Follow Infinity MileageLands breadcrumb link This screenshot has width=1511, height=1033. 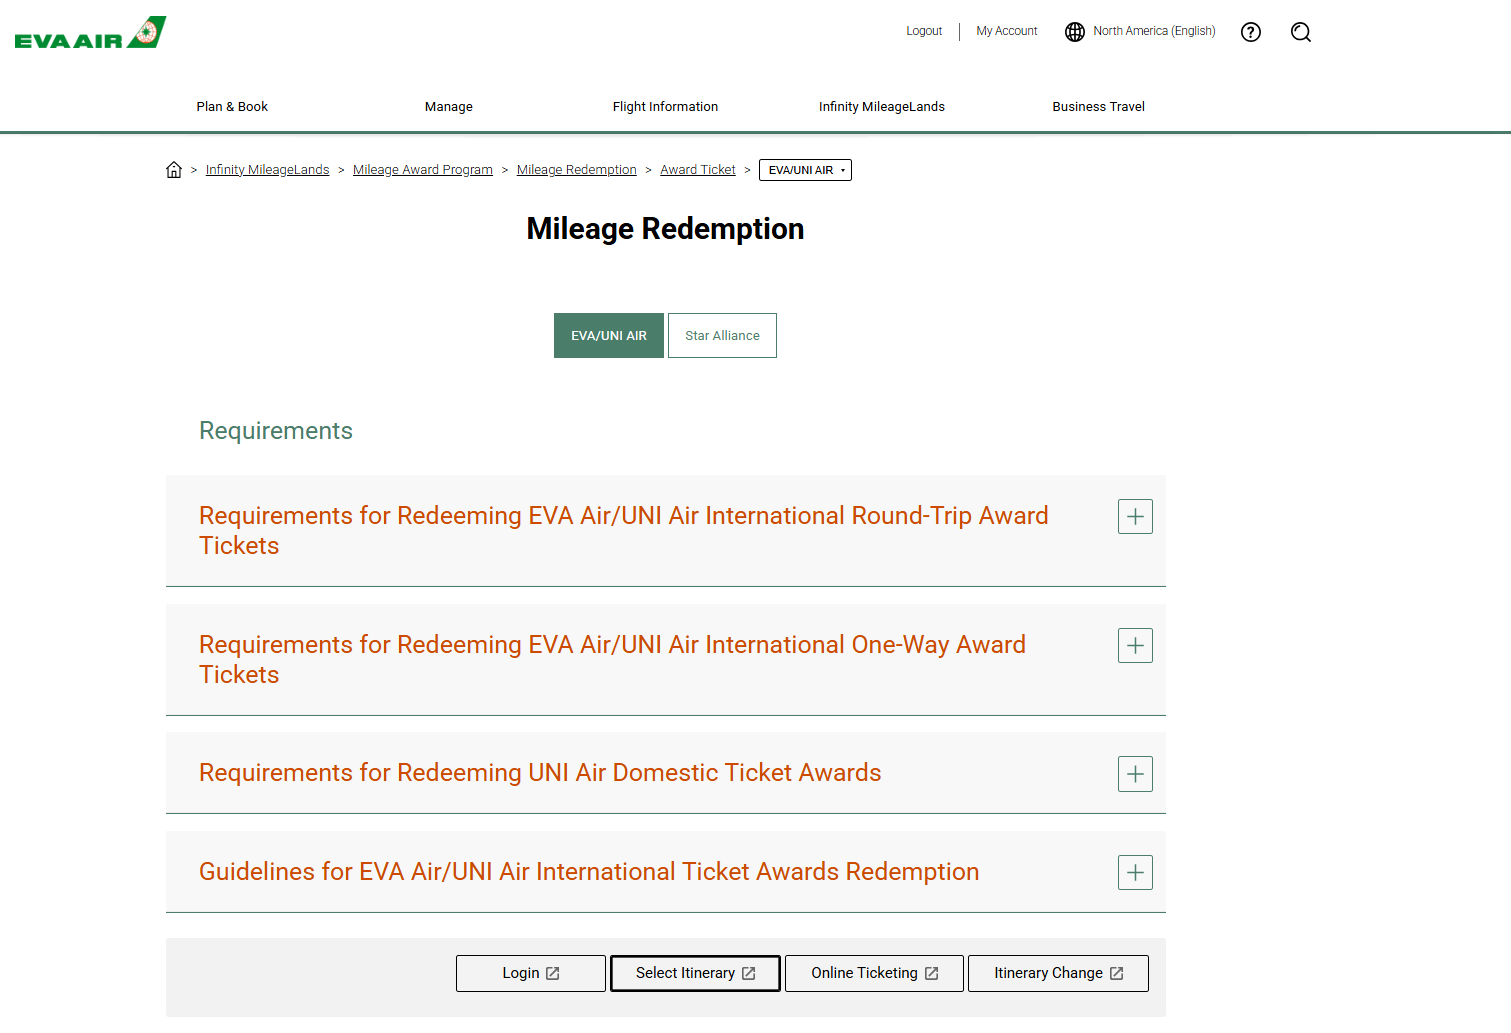click(267, 170)
